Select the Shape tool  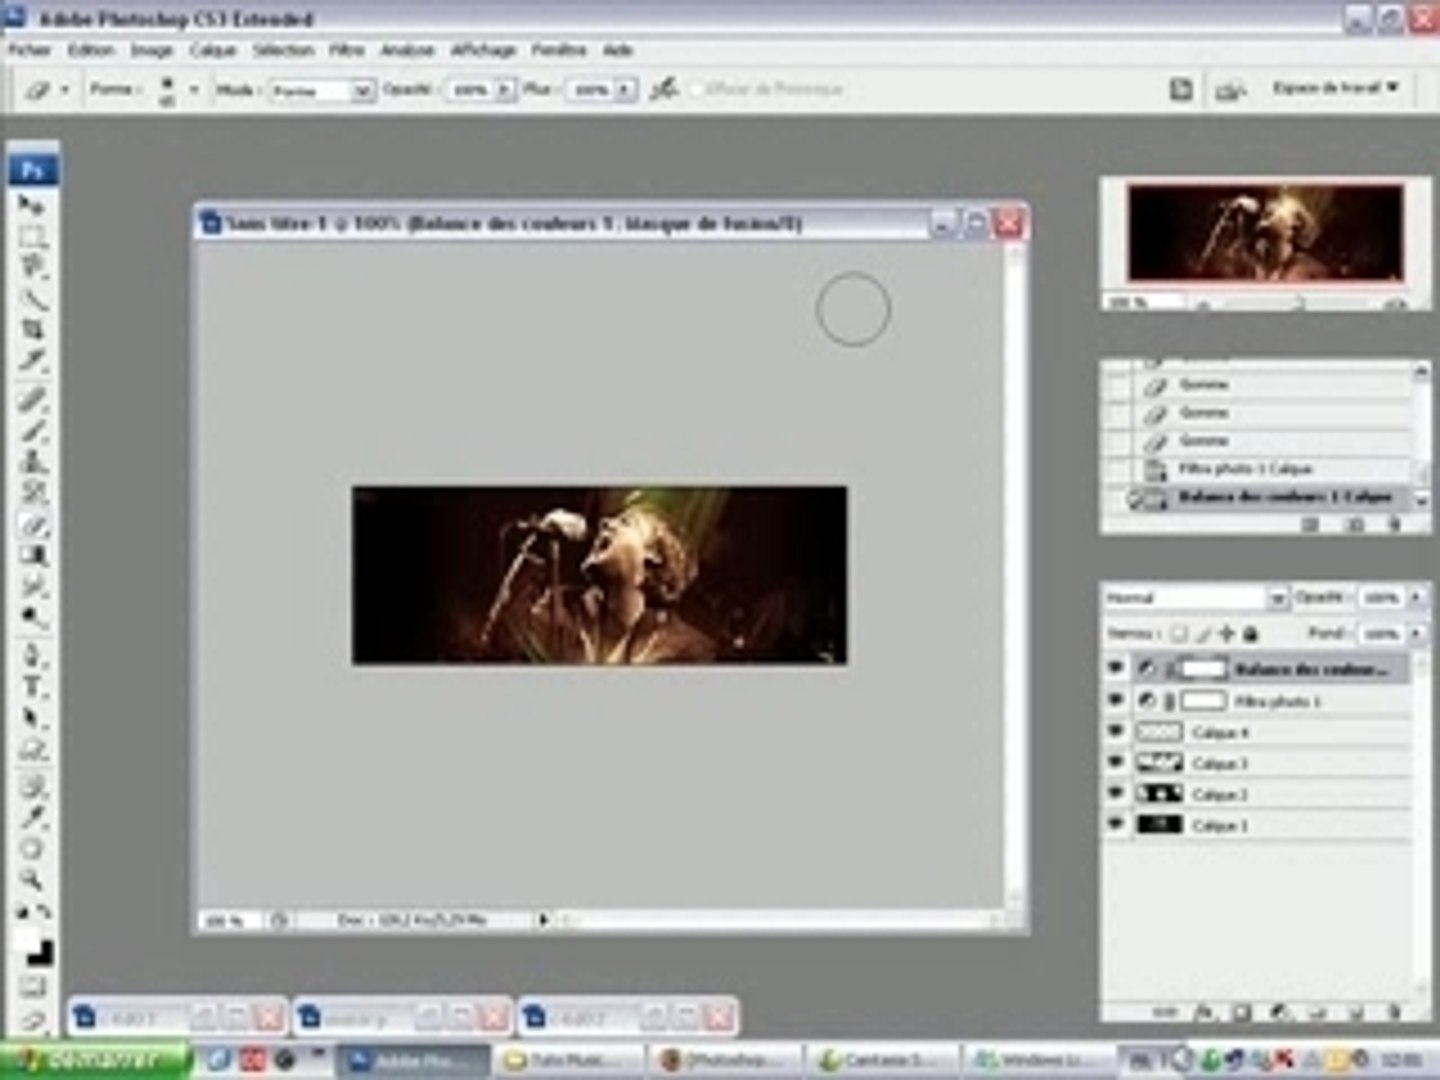pyautogui.click(x=32, y=749)
